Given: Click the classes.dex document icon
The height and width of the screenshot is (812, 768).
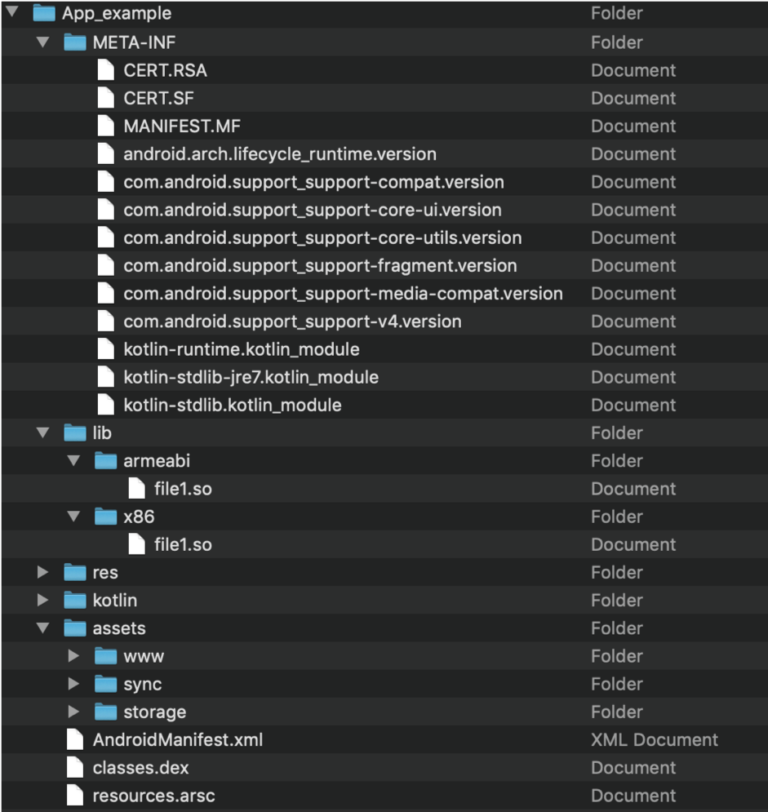Looking at the screenshot, I should [x=74, y=768].
